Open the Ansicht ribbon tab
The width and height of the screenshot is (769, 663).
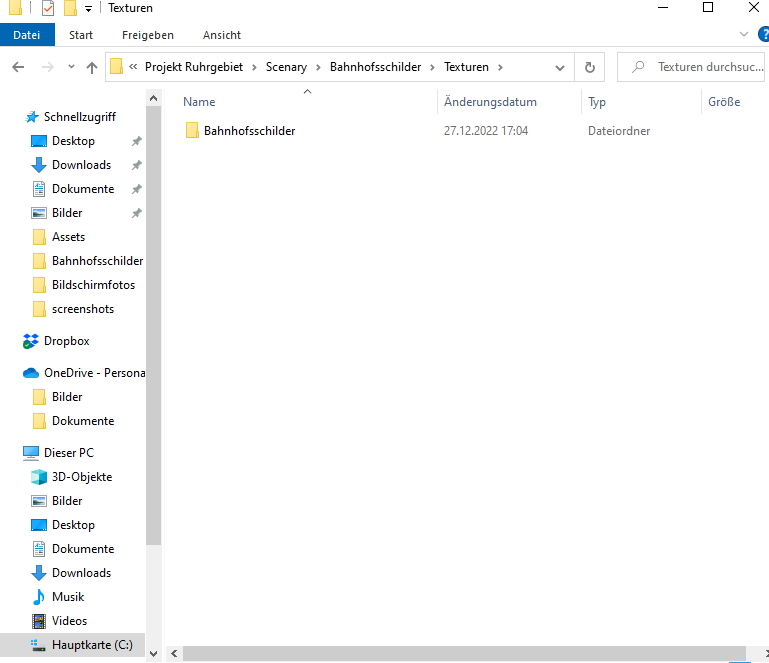222,35
